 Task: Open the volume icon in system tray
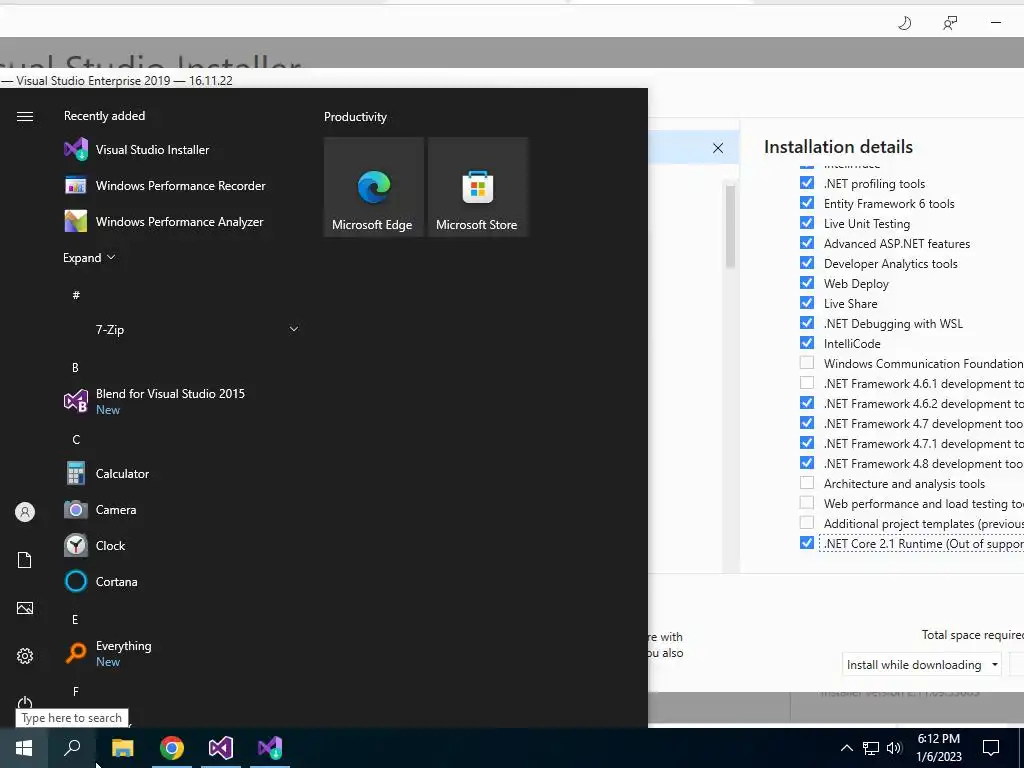click(x=894, y=748)
